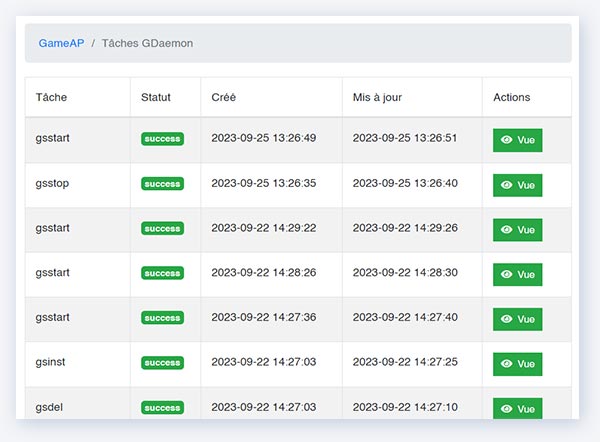The height and width of the screenshot is (442, 600).
Task: Click the success badge in gsdel row
Action: [162, 408]
